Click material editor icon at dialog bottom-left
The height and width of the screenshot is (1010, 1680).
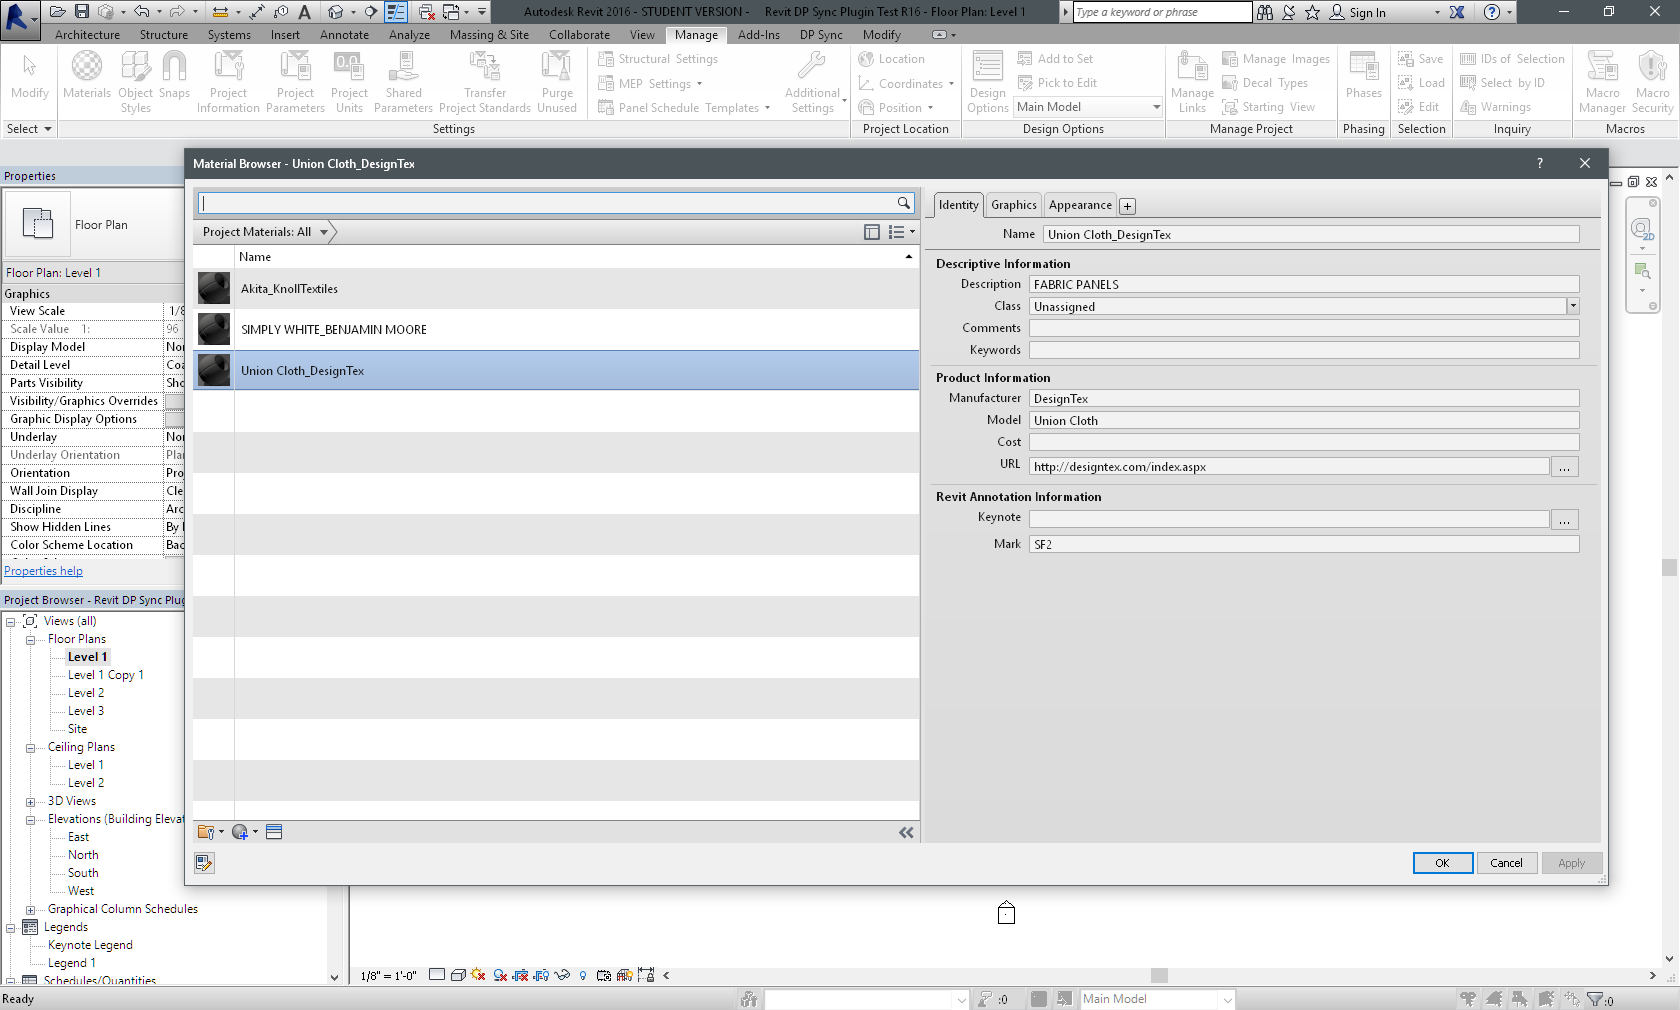[x=204, y=863]
